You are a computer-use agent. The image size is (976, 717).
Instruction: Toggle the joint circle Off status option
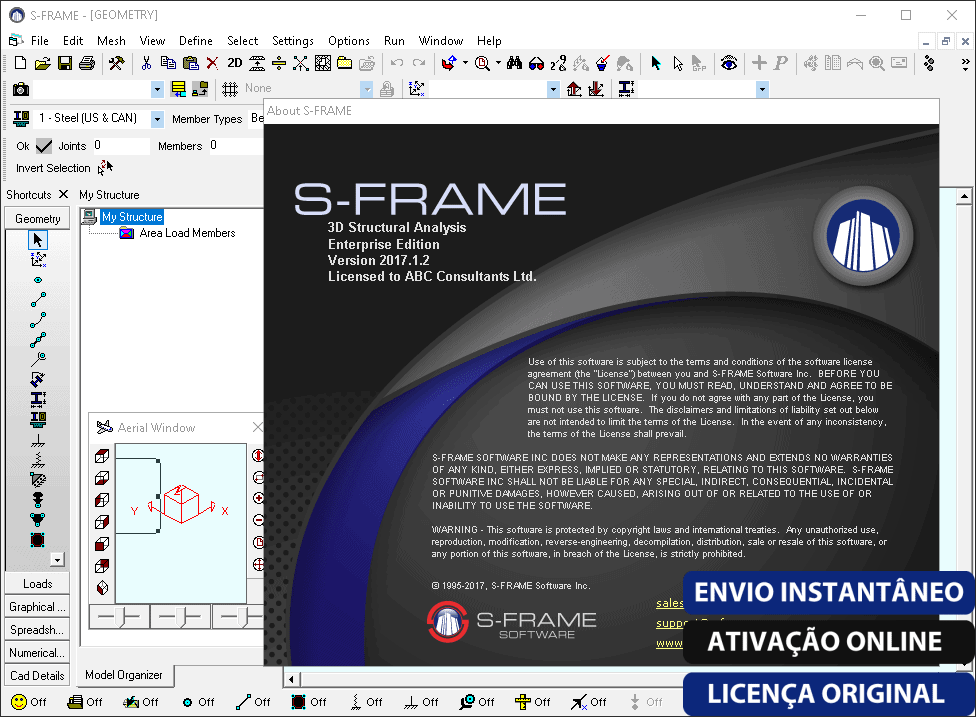pos(198,702)
